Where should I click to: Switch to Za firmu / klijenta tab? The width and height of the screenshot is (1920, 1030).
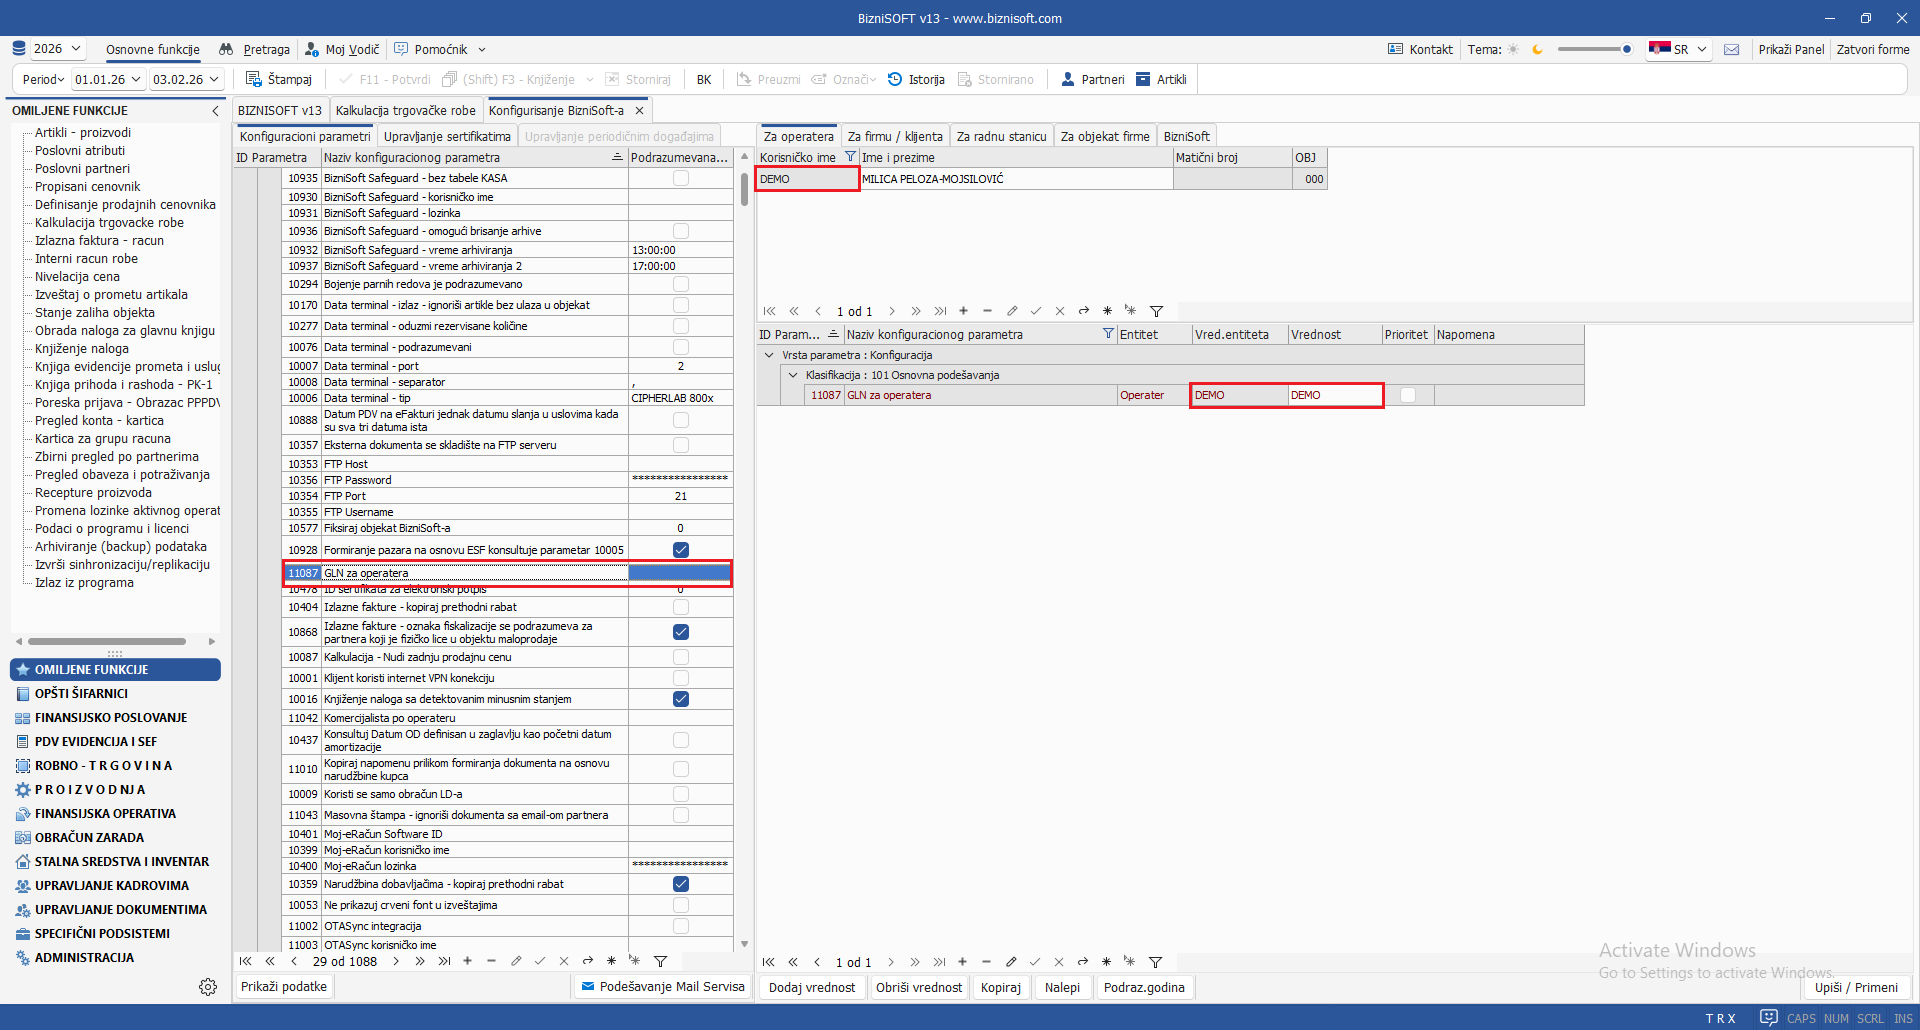point(894,137)
